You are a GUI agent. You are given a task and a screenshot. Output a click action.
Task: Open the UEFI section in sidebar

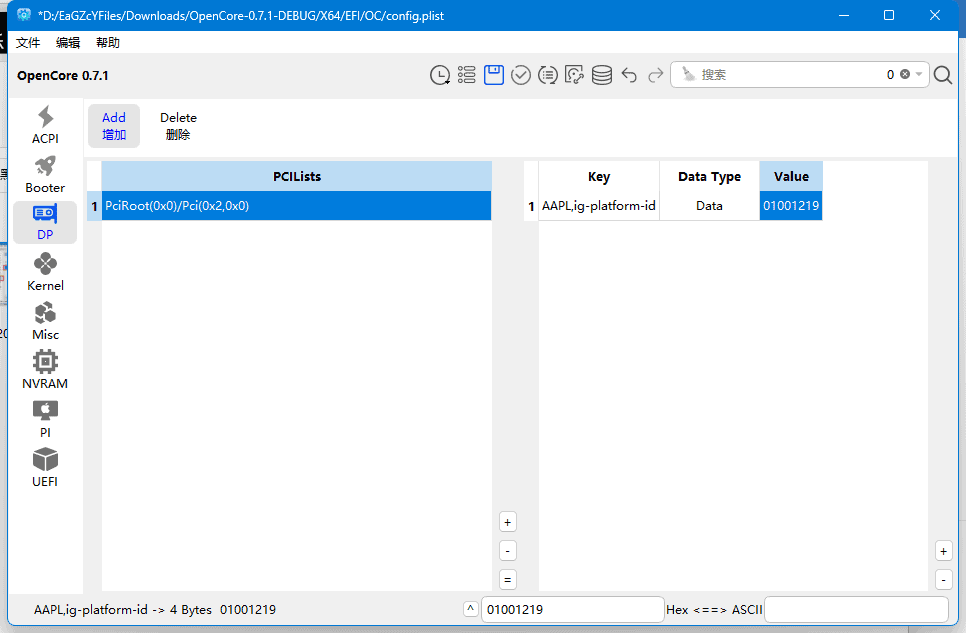point(45,468)
